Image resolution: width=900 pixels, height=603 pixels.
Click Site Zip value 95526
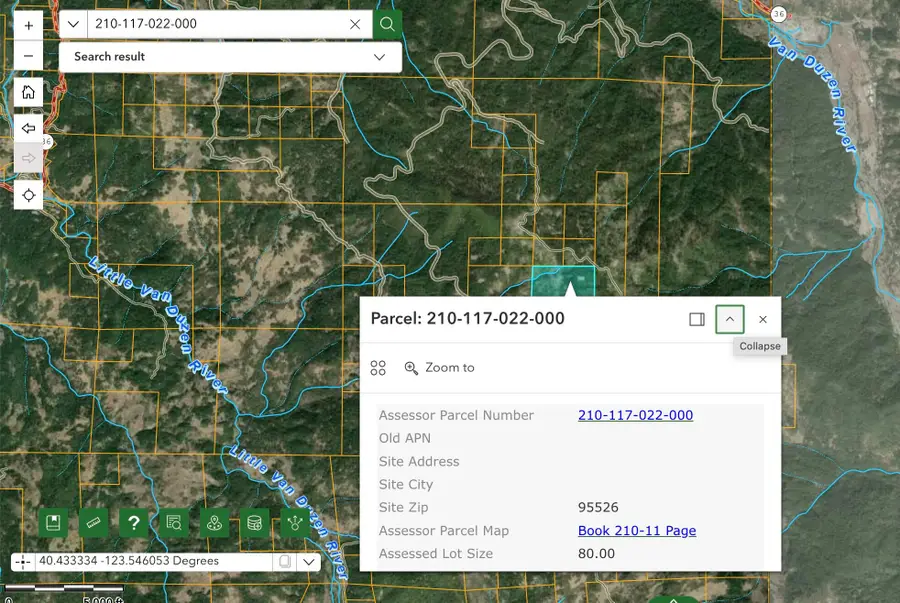[x=598, y=508]
